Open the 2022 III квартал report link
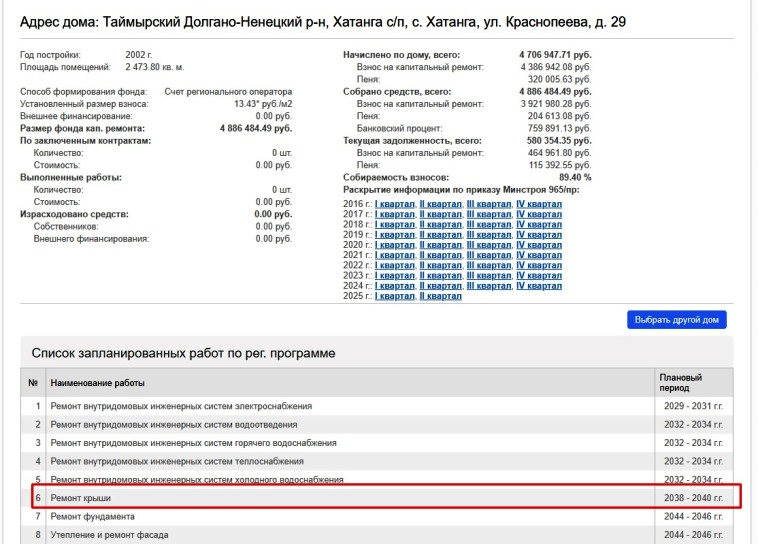Screen dimensions: 758x544 [489, 266]
